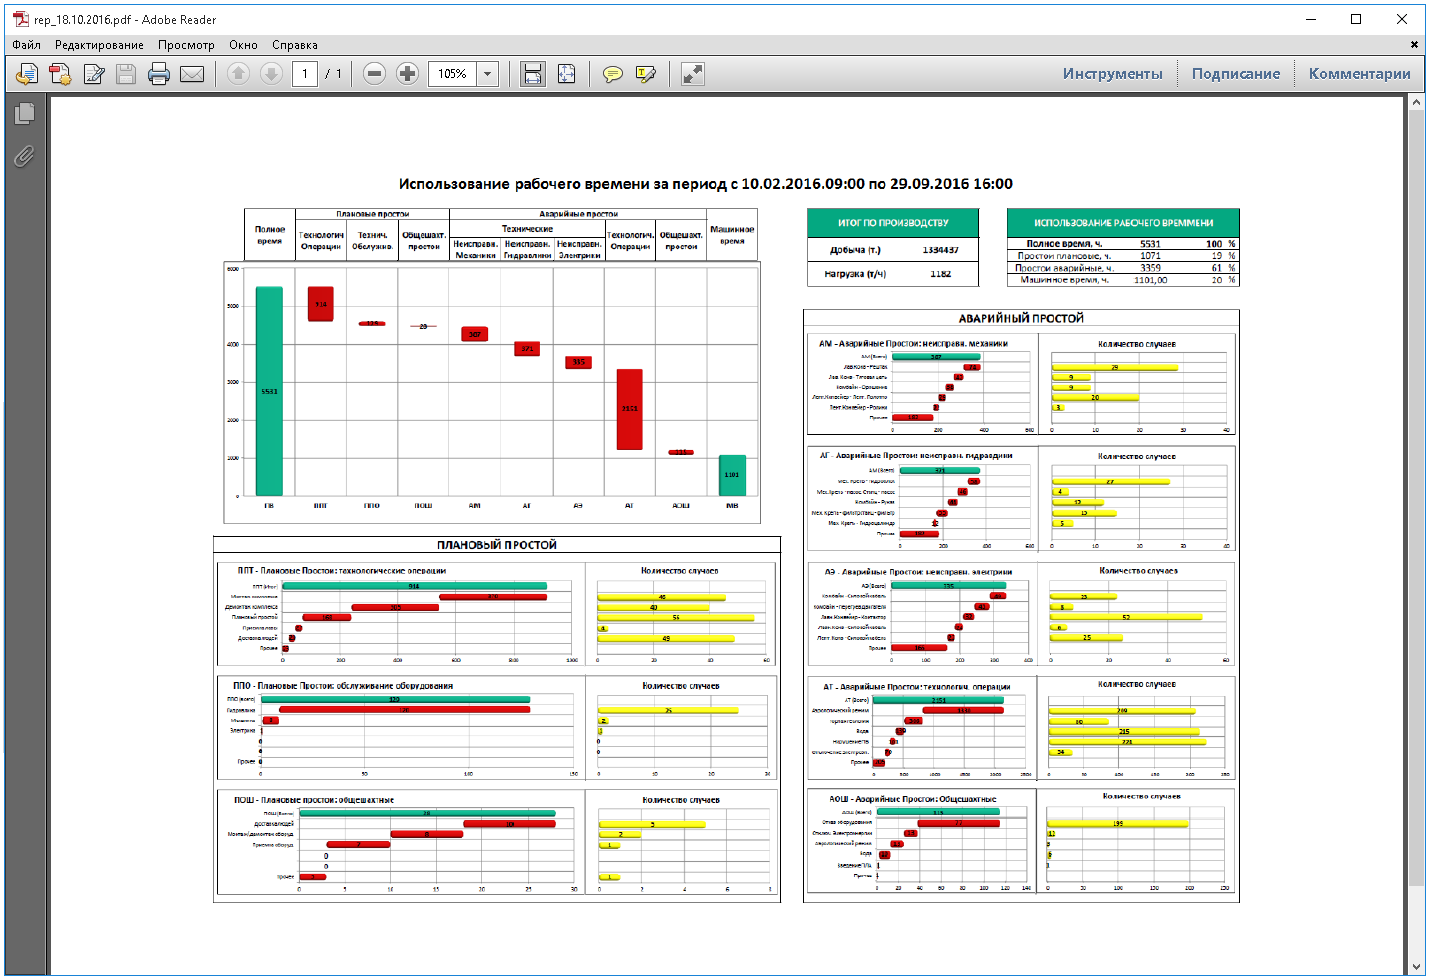The height and width of the screenshot is (979, 1430).
Task: Open the Инструменты pane
Action: [x=1112, y=74]
